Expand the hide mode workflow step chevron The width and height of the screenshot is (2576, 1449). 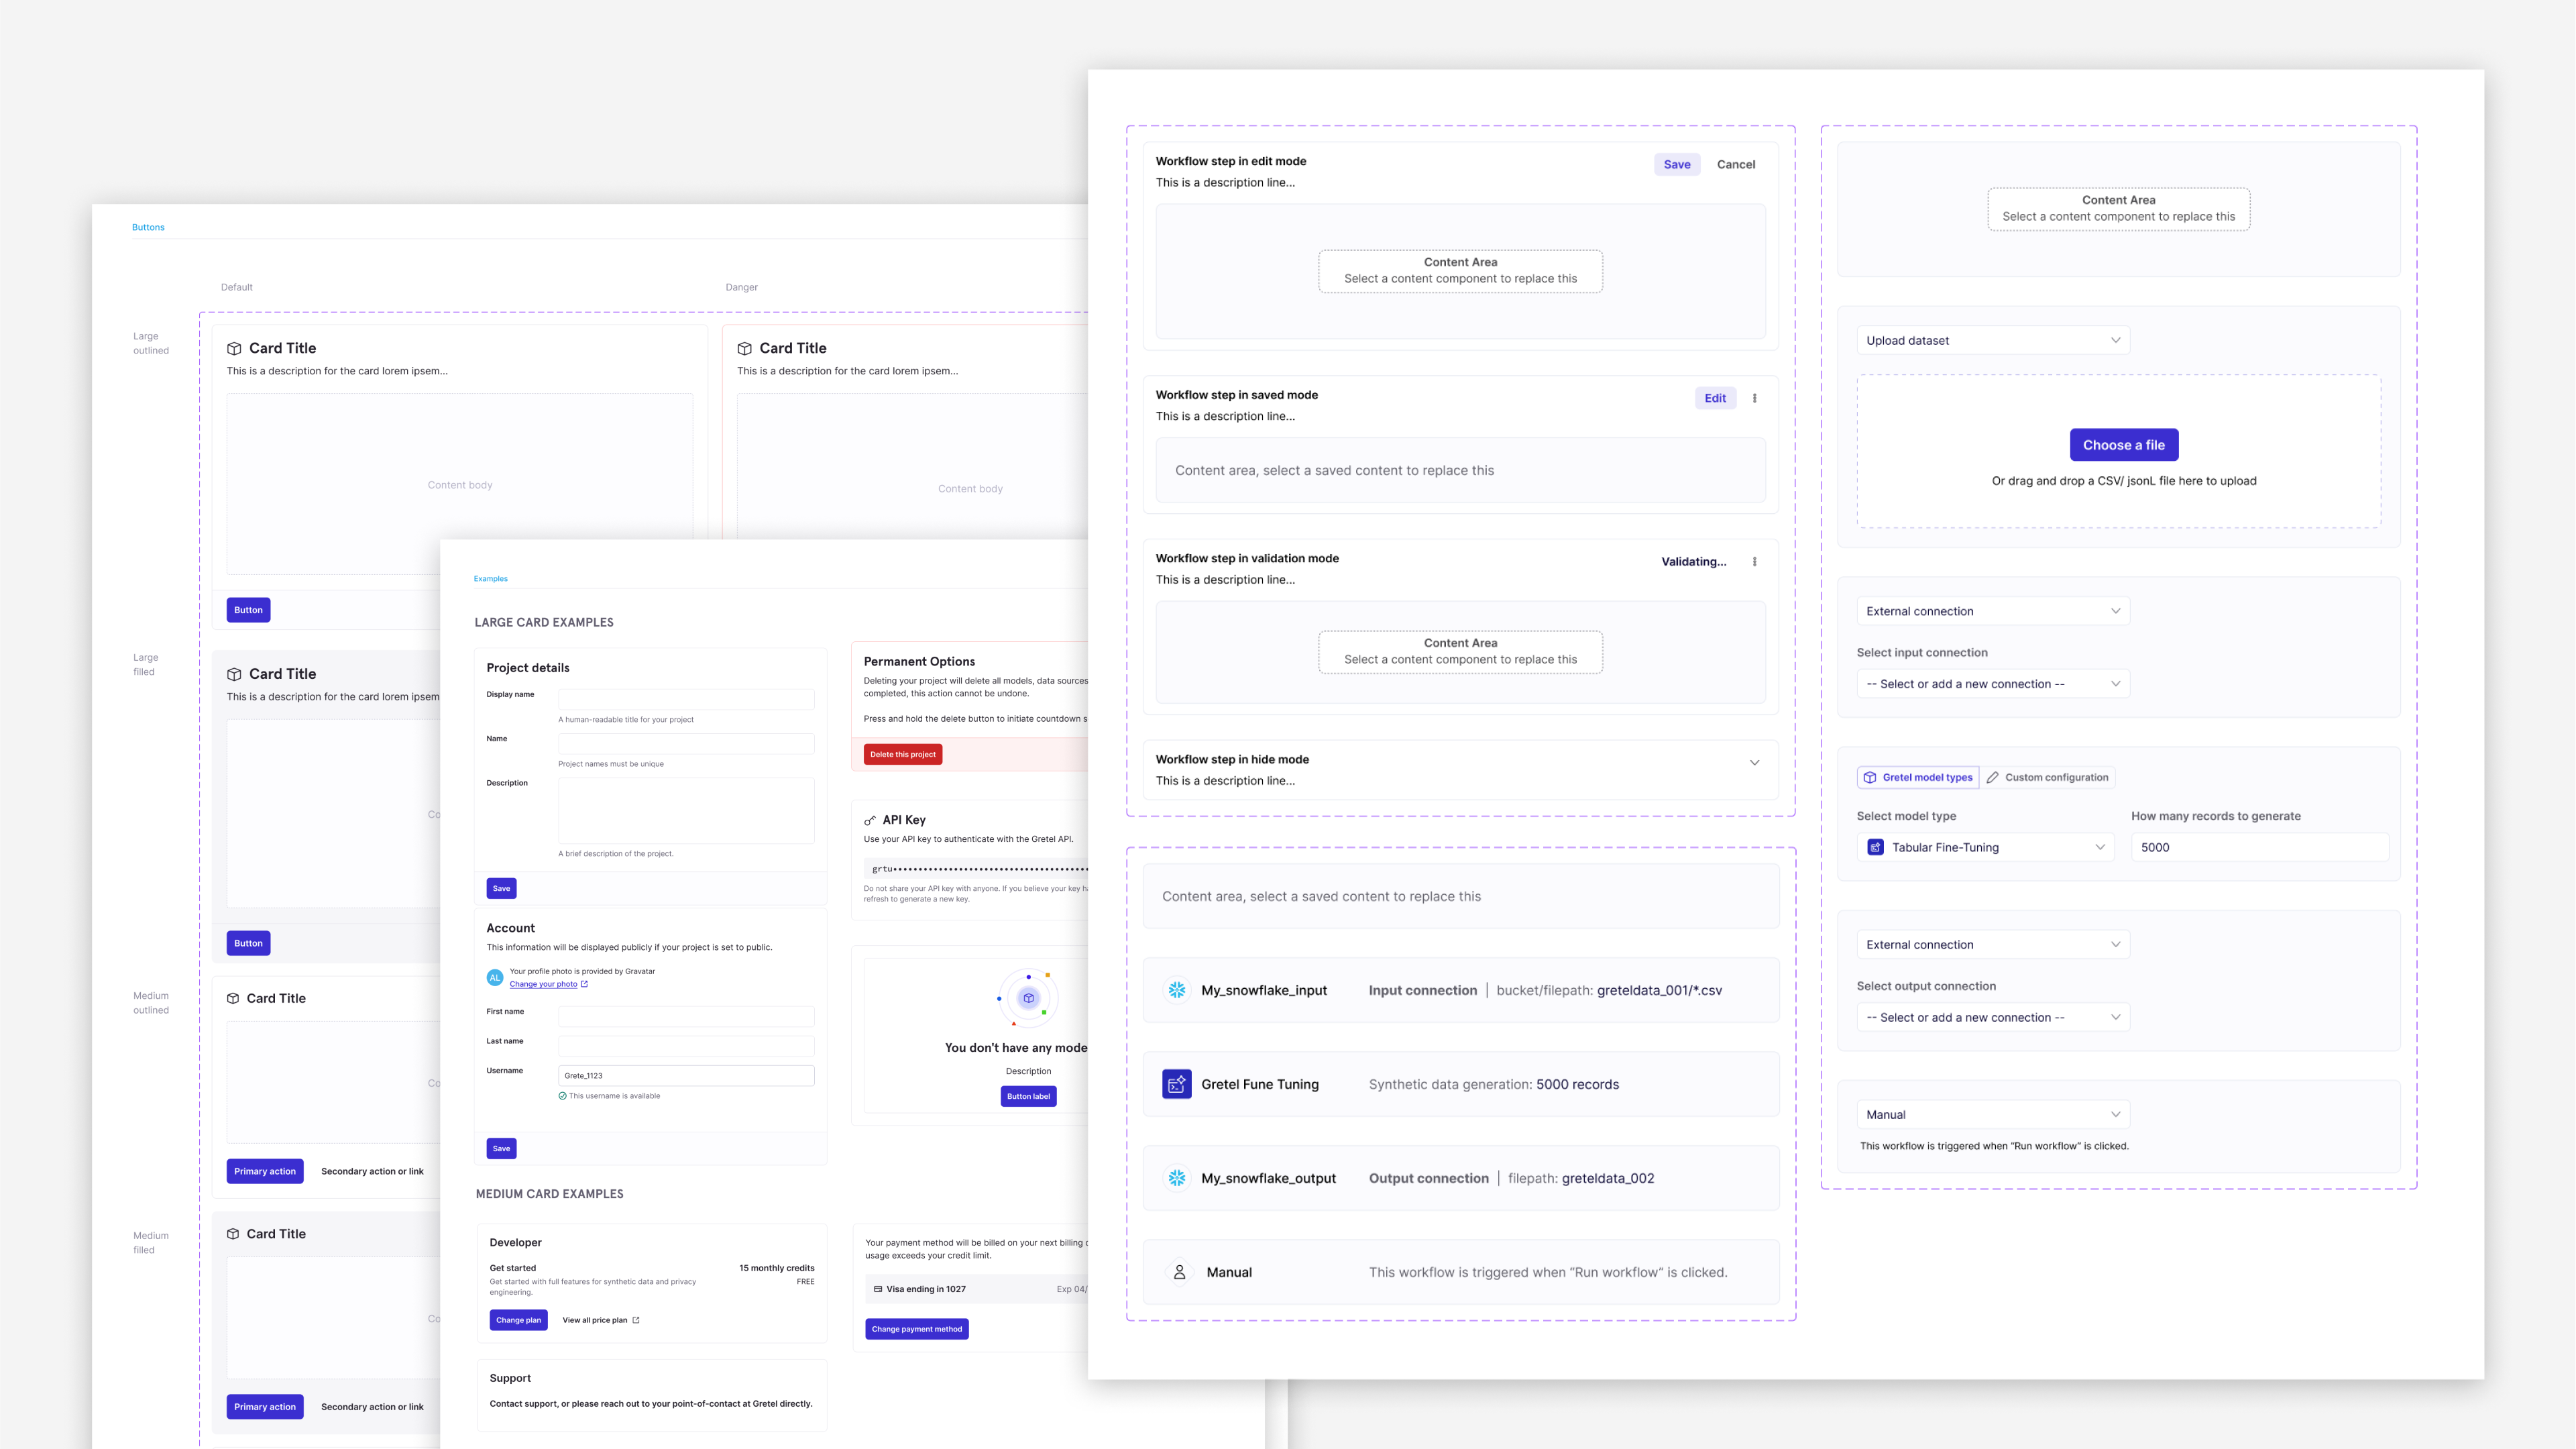click(x=1754, y=763)
